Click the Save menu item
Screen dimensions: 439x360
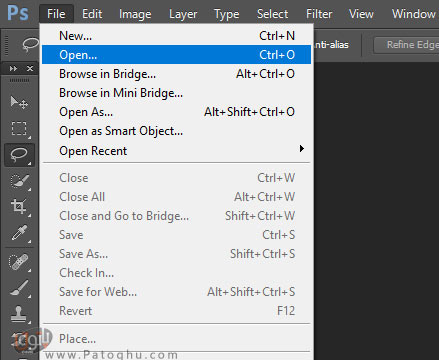click(x=176, y=235)
